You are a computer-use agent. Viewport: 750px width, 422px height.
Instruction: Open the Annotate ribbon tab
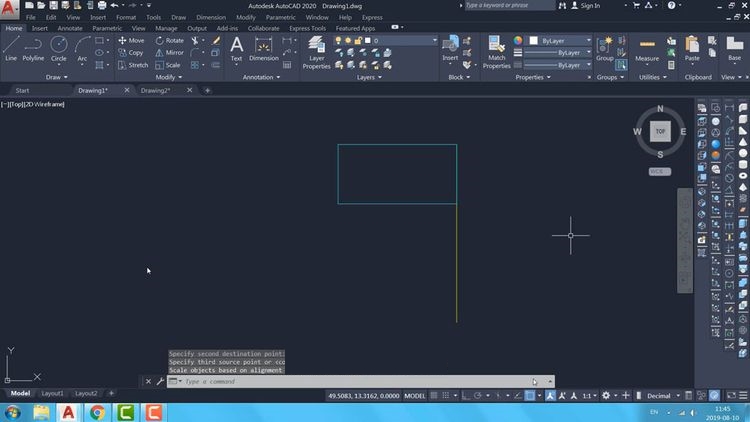click(70, 28)
